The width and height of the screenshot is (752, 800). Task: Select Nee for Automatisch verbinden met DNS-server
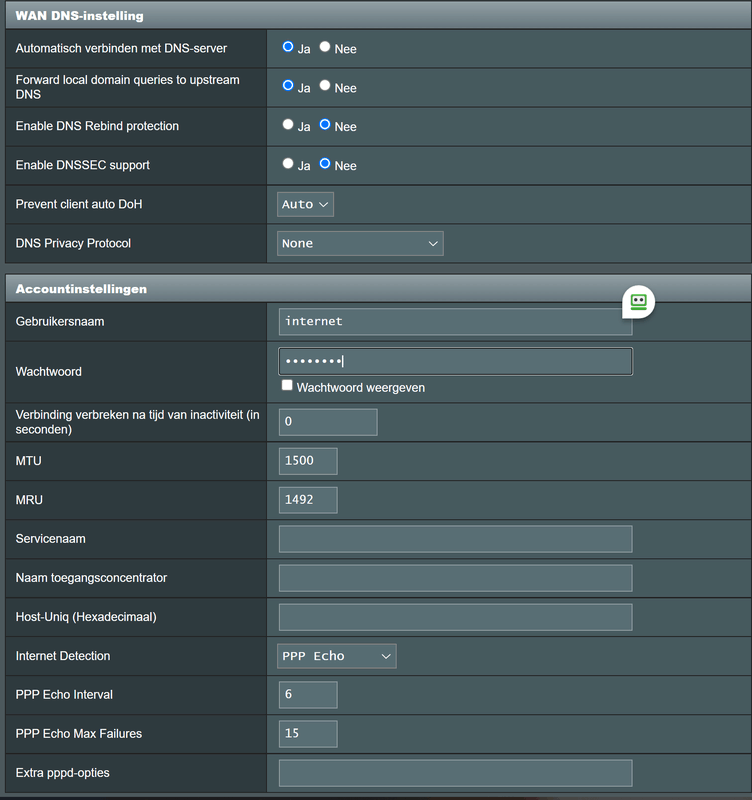[325, 47]
